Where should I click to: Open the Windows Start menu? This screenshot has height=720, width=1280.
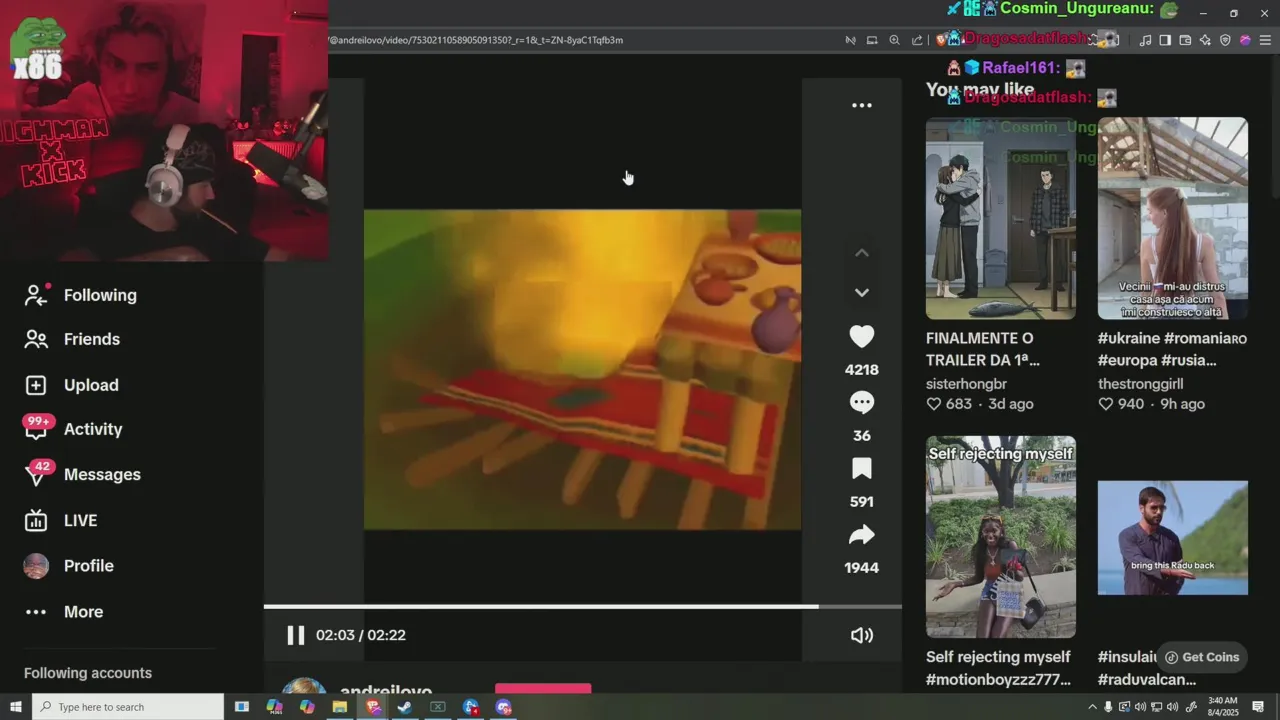(x=16, y=707)
